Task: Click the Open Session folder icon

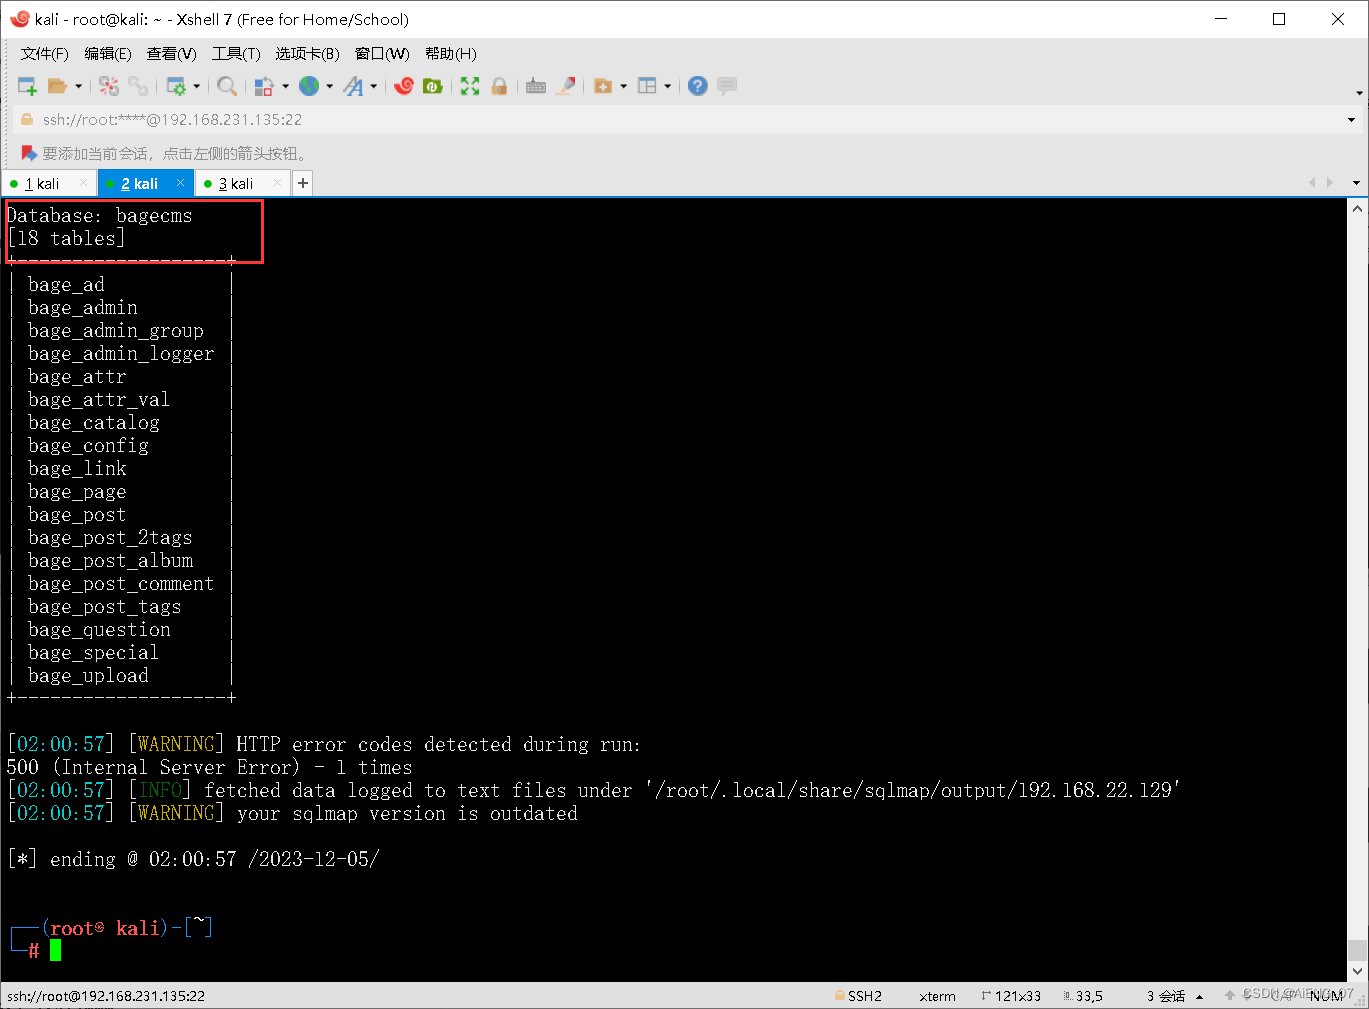Action: click(57, 86)
